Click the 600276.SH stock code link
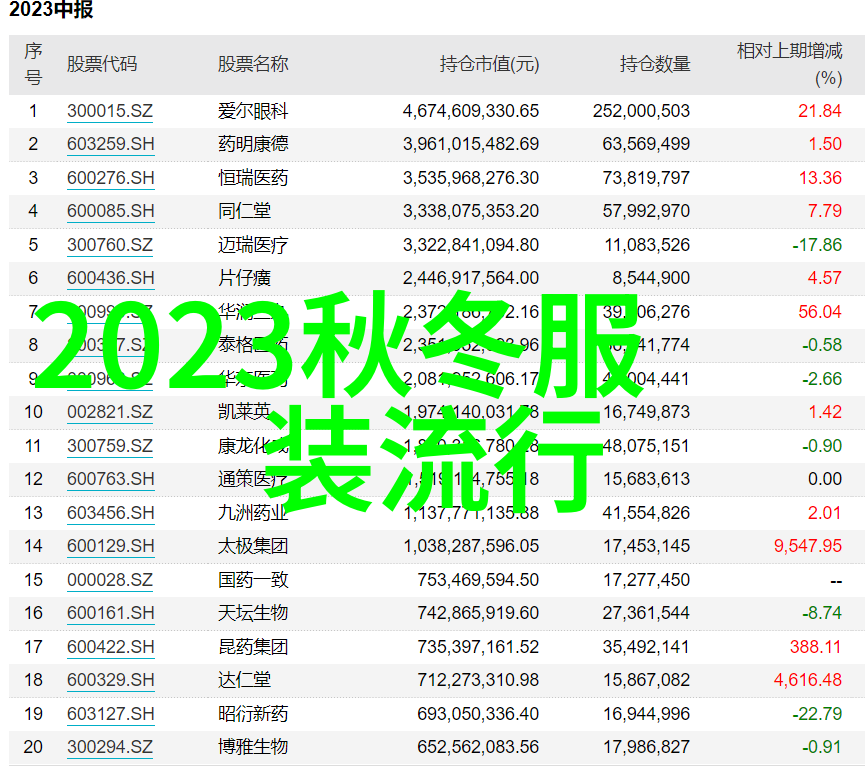 click(x=110, y=178)
